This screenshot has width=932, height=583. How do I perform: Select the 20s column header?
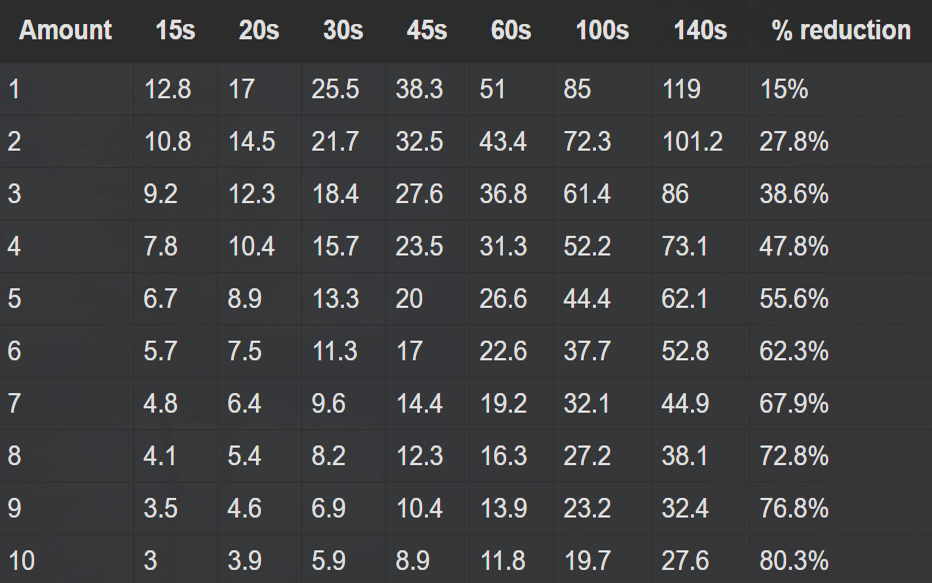pyautogui.click(x=259, y=30)
